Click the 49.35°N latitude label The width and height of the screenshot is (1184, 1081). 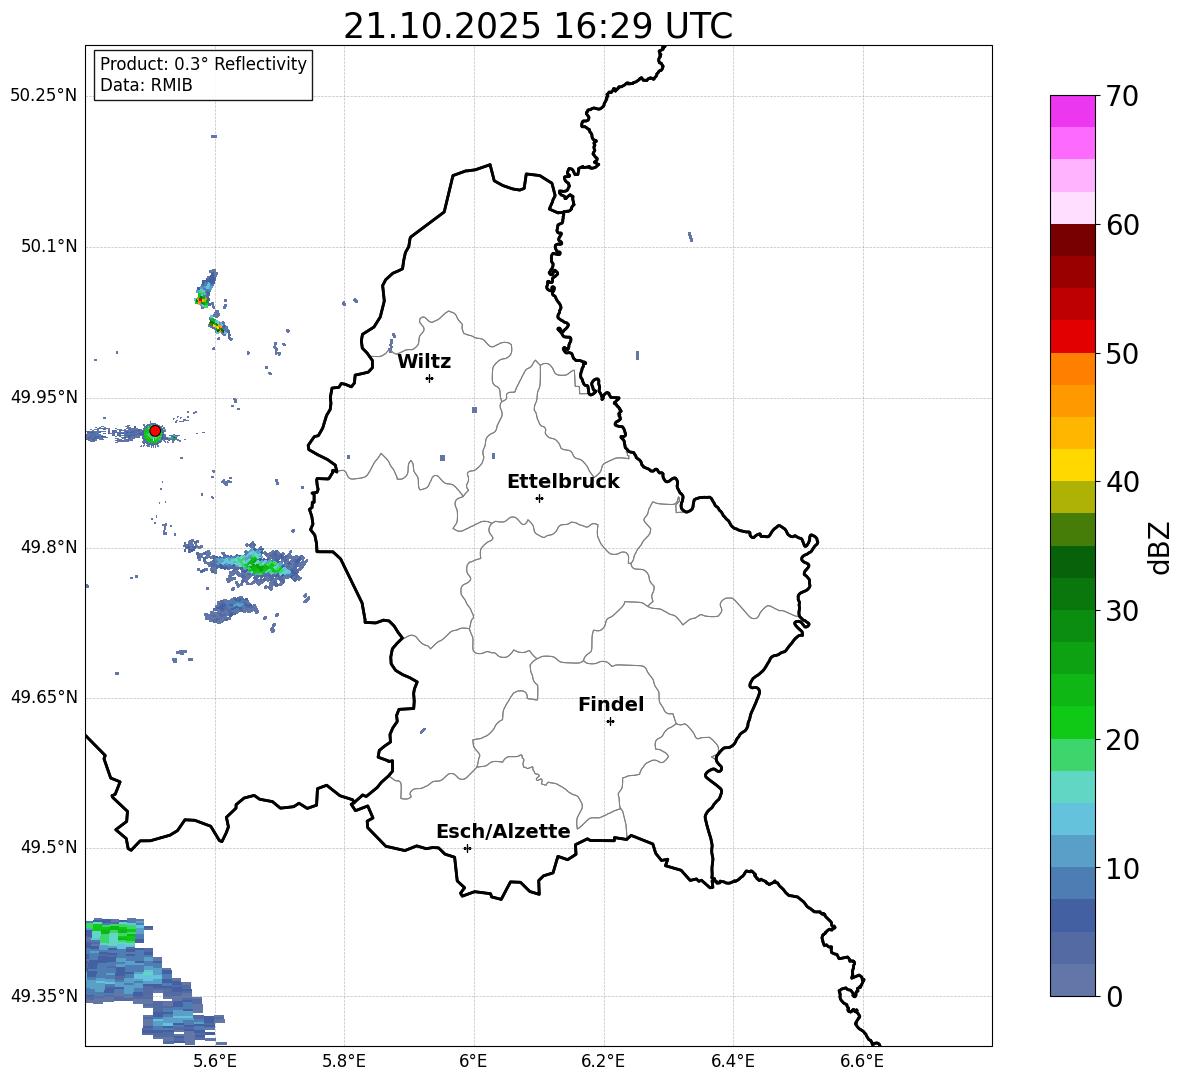43,996
